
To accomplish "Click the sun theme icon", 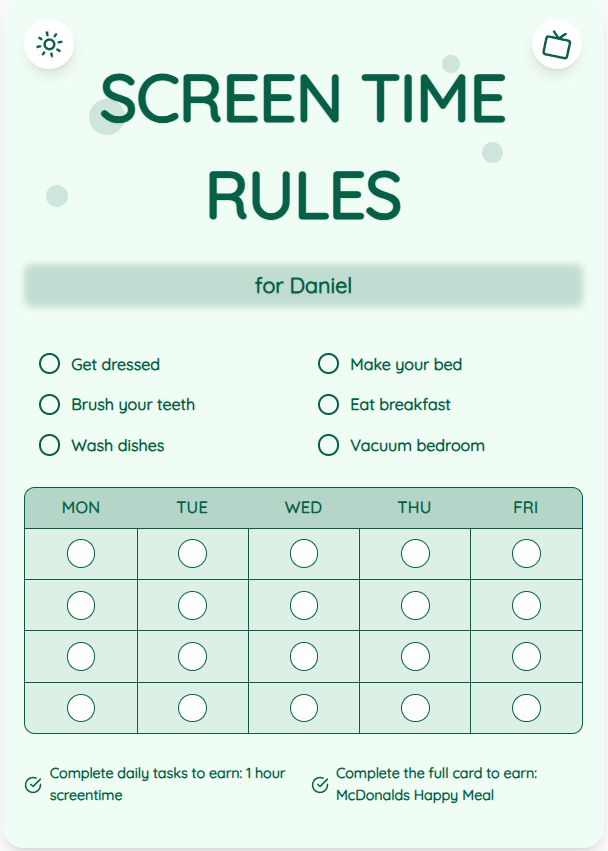I will (x=49, y=45).
